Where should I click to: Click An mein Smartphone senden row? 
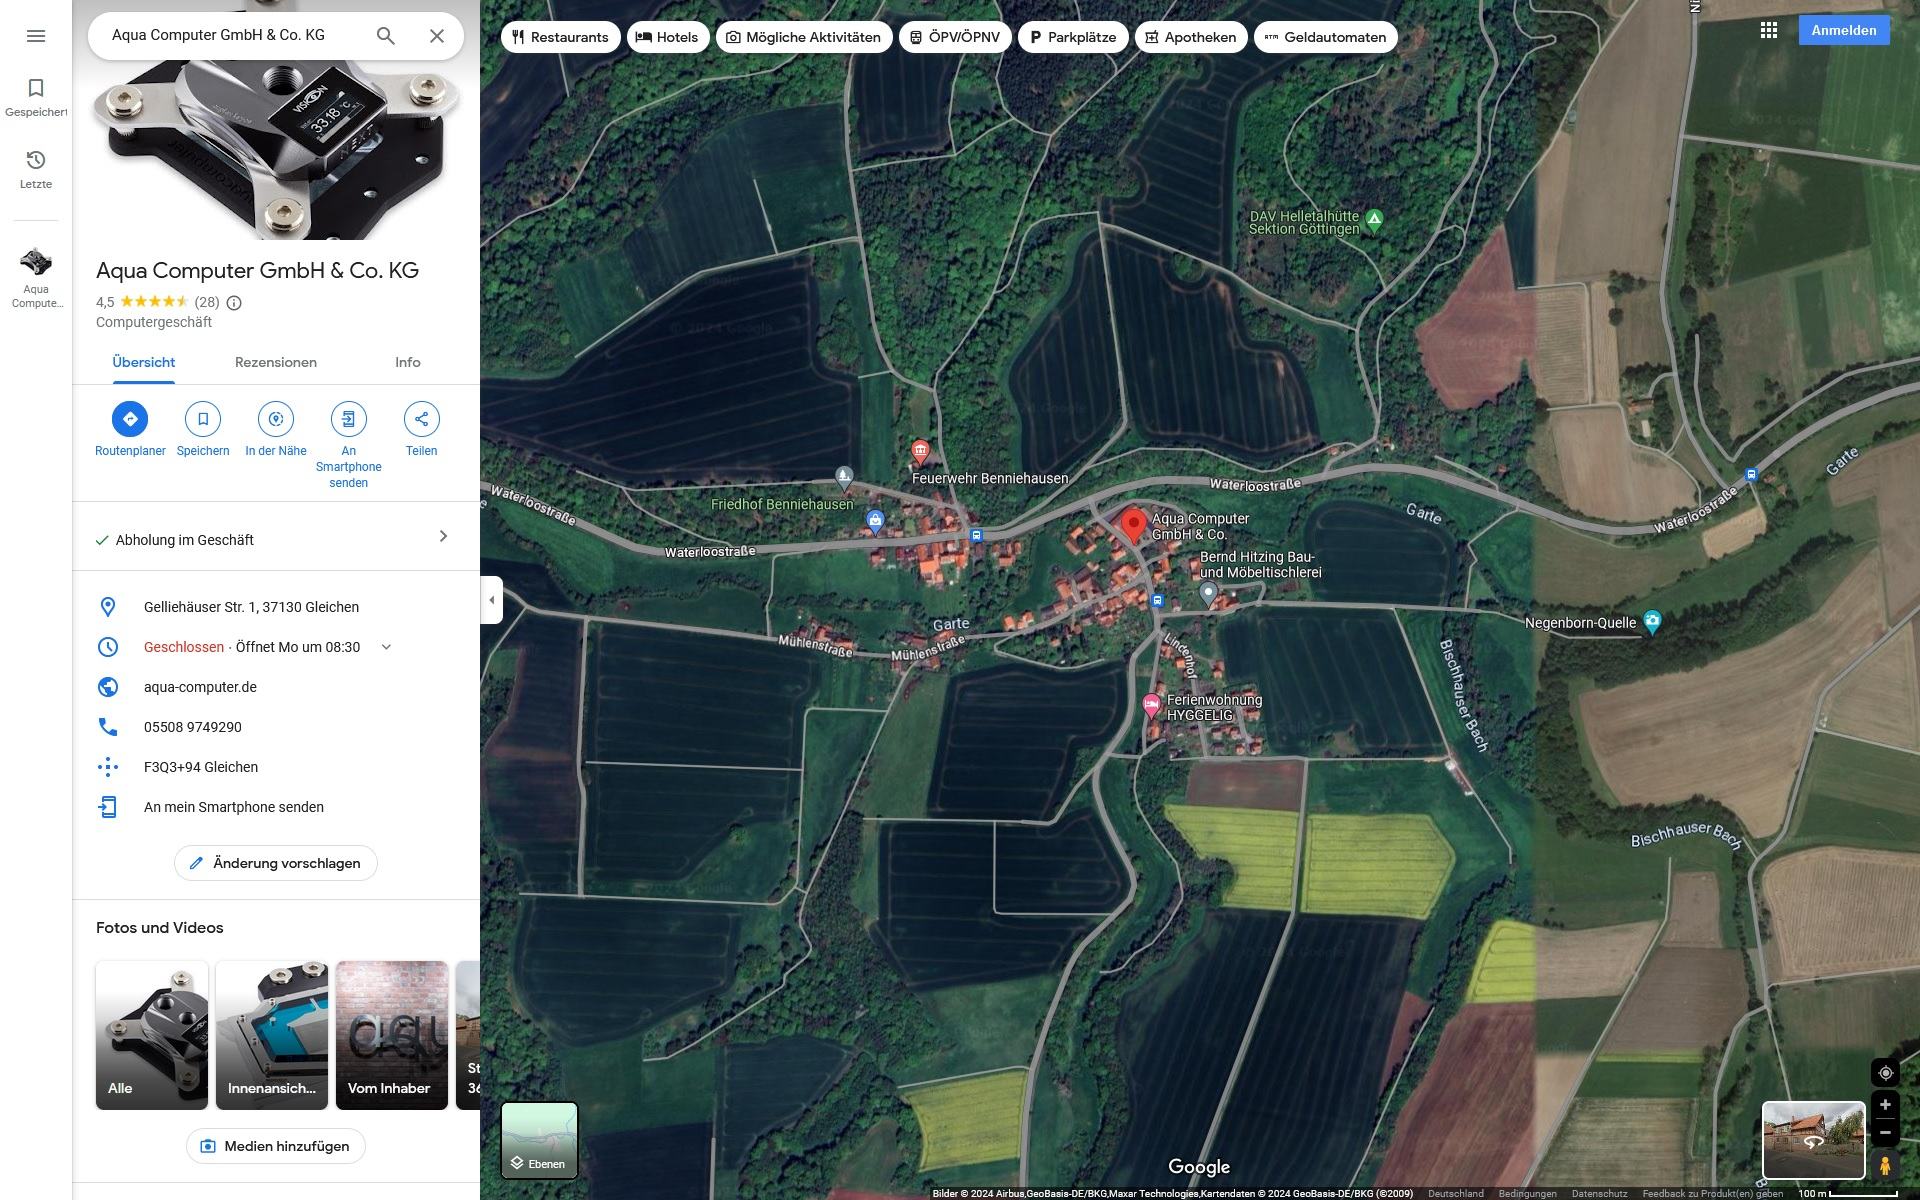tap(276, 807)
